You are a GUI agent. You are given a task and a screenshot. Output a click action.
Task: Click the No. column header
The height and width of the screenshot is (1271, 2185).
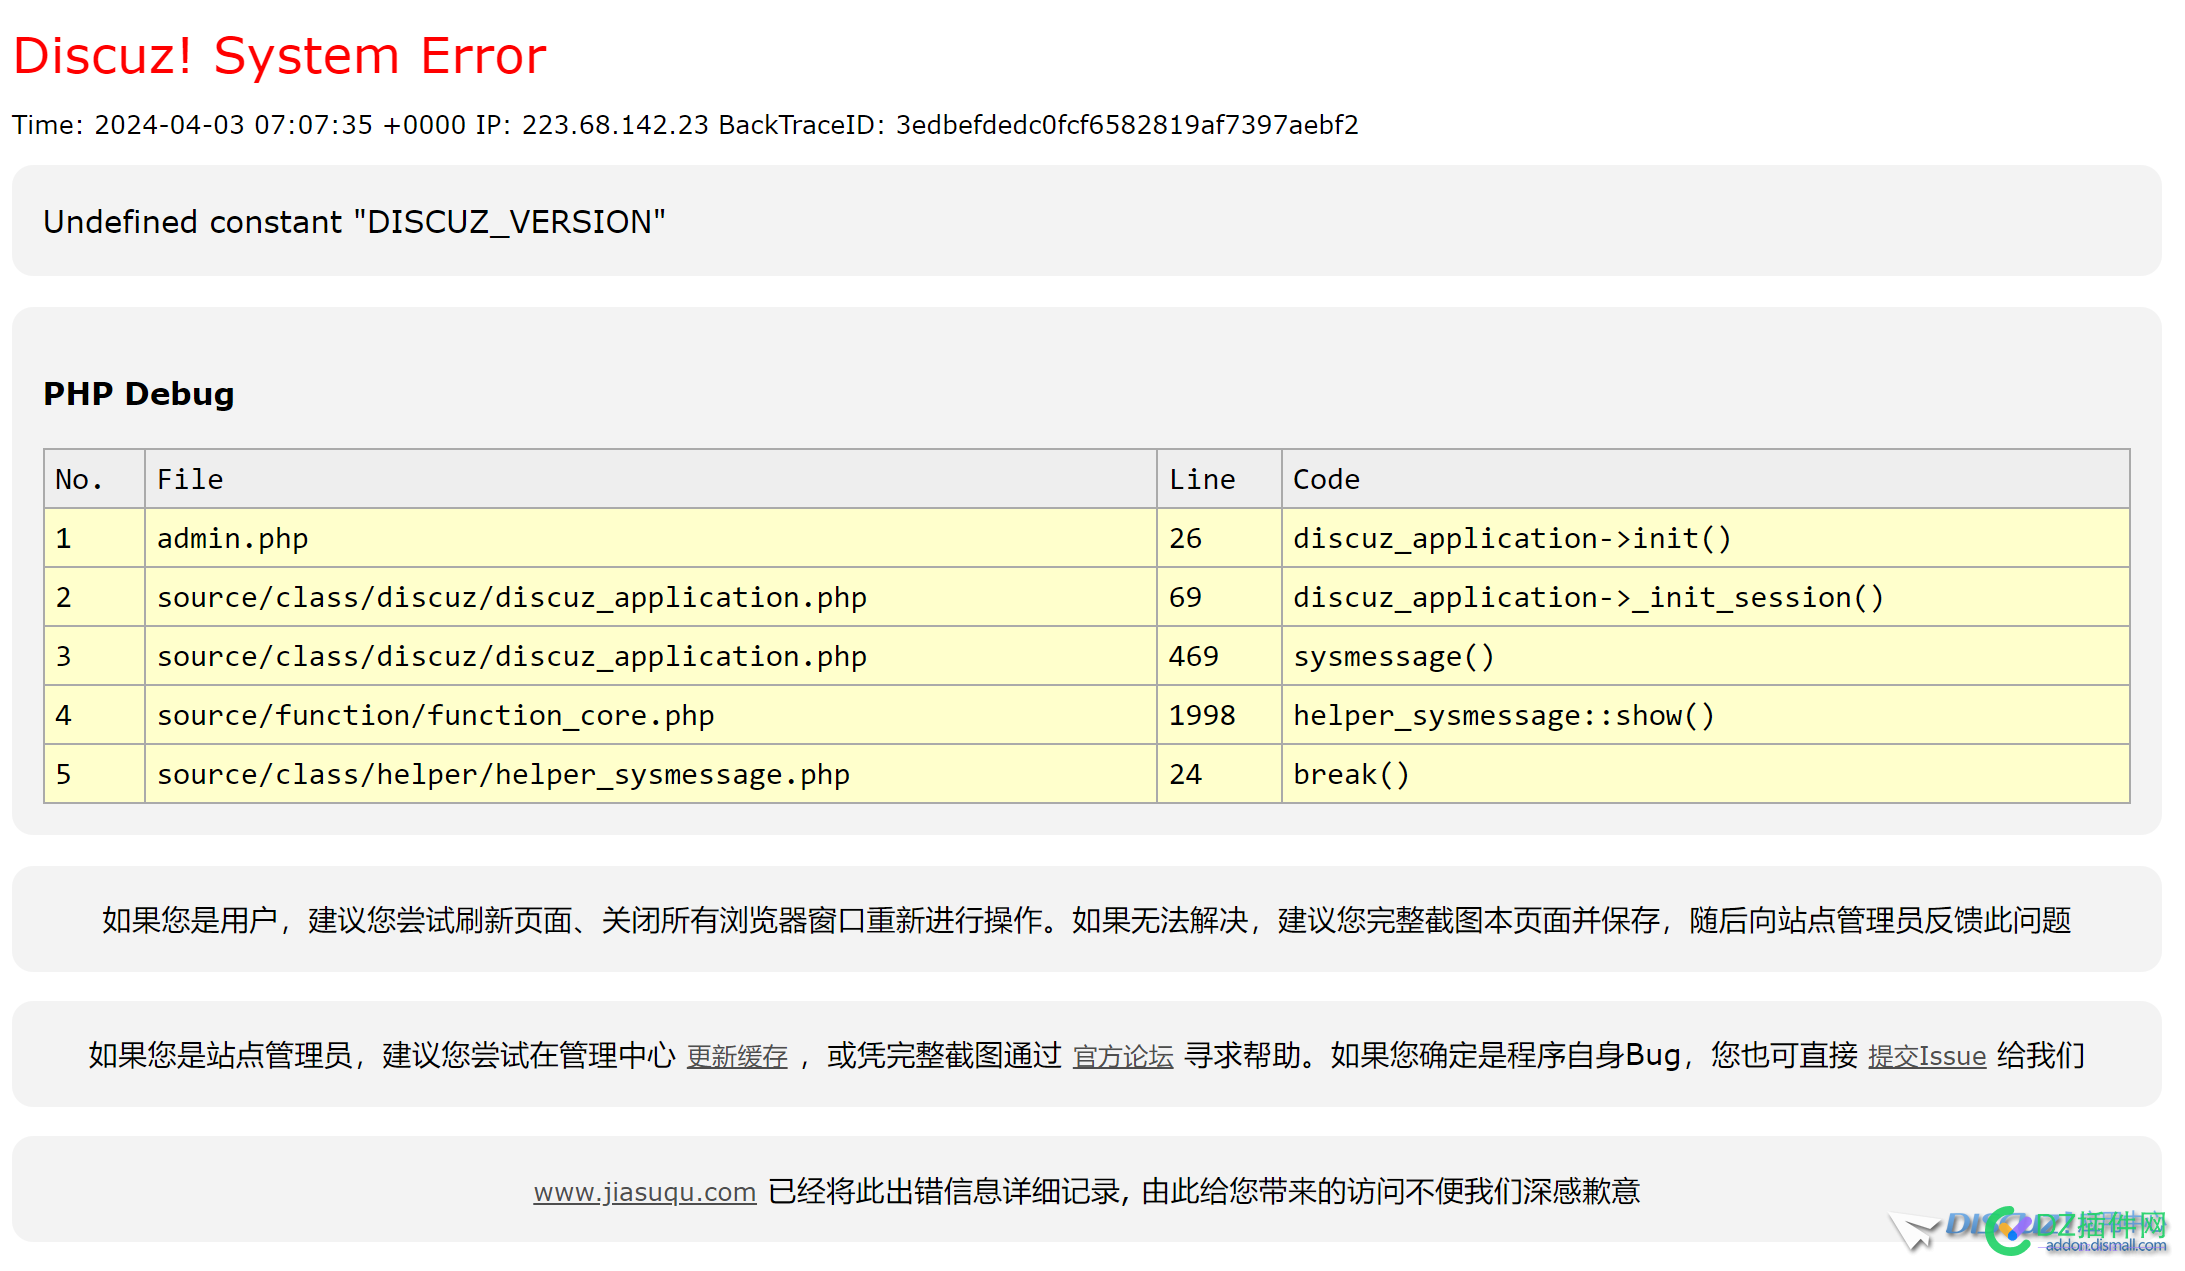(95, 479)
